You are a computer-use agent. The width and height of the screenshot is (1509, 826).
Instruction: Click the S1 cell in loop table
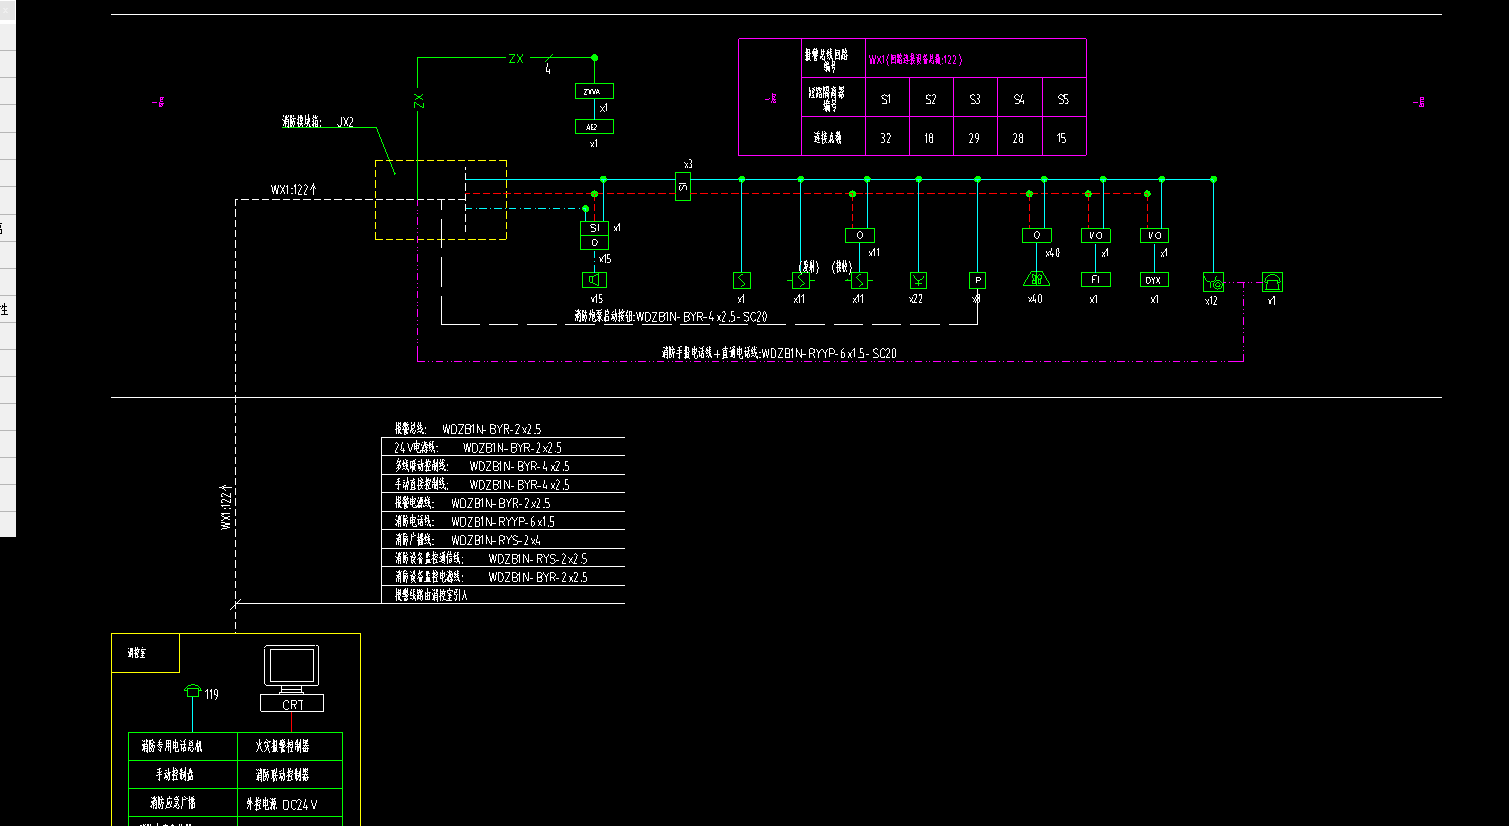(887, 99)
